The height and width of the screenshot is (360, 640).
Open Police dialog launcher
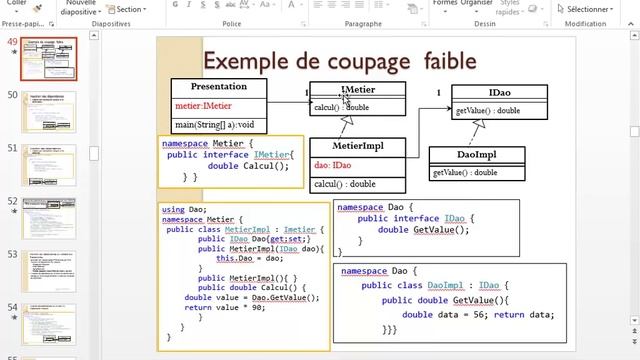point(303,24)
